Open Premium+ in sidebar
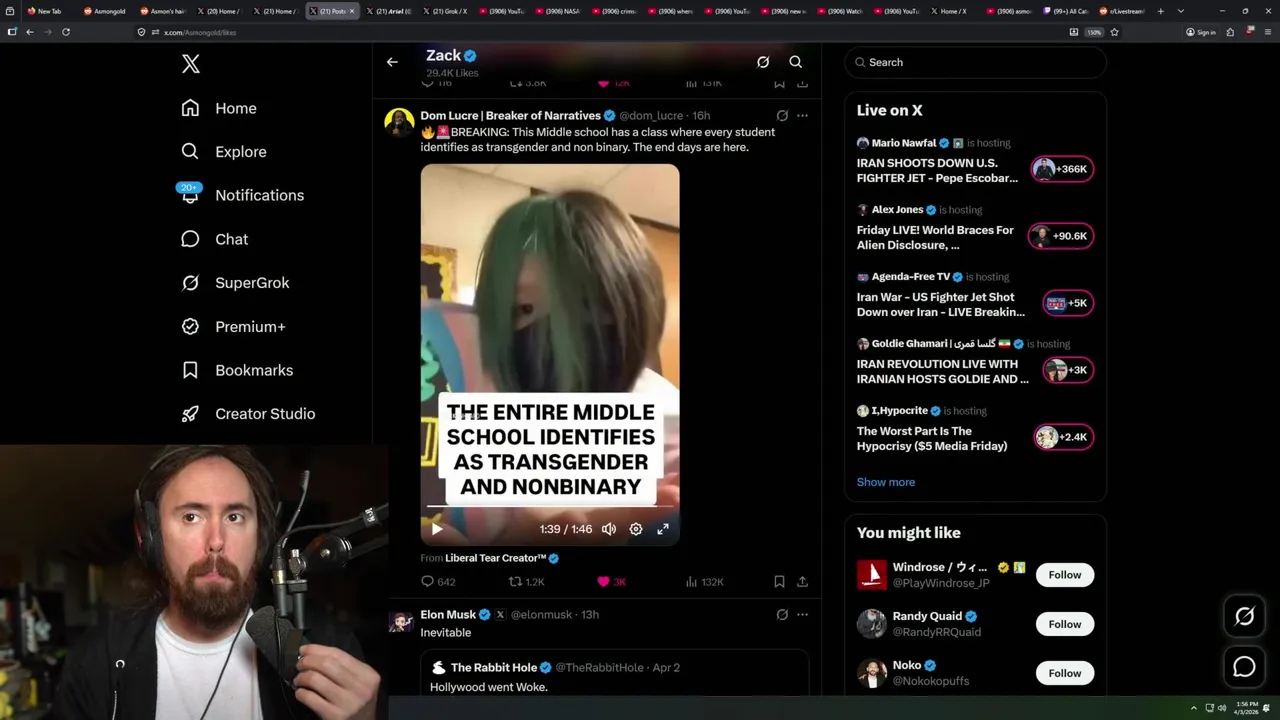 tap(233, 326)
